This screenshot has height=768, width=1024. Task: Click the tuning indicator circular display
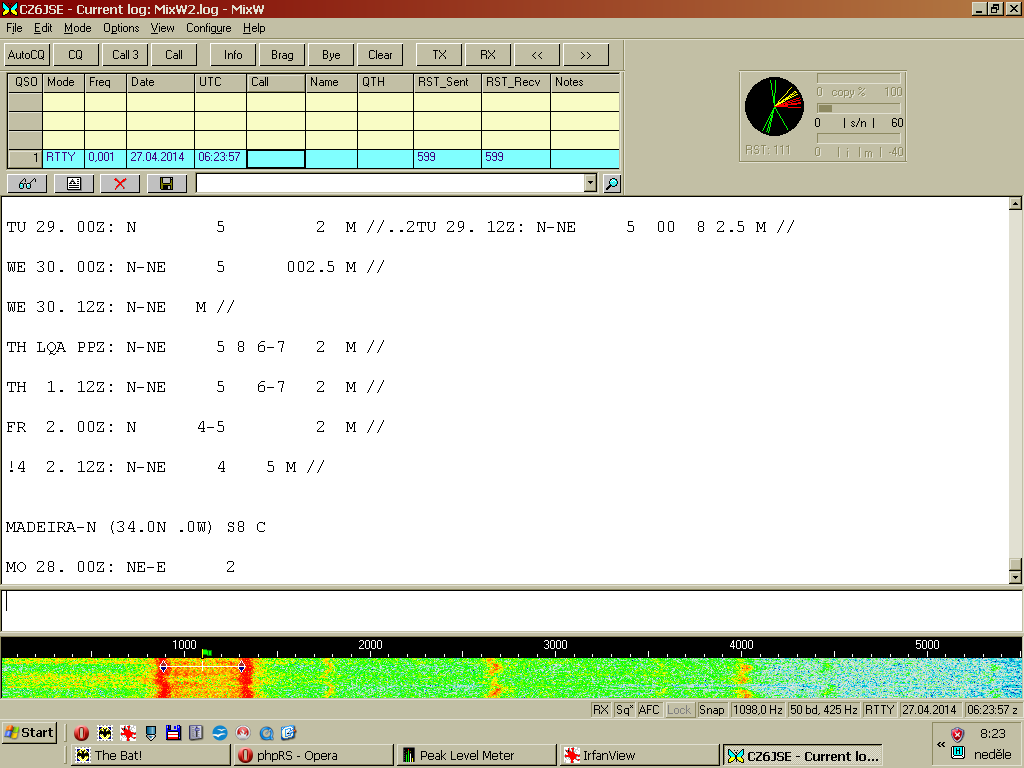pos(775,106)
